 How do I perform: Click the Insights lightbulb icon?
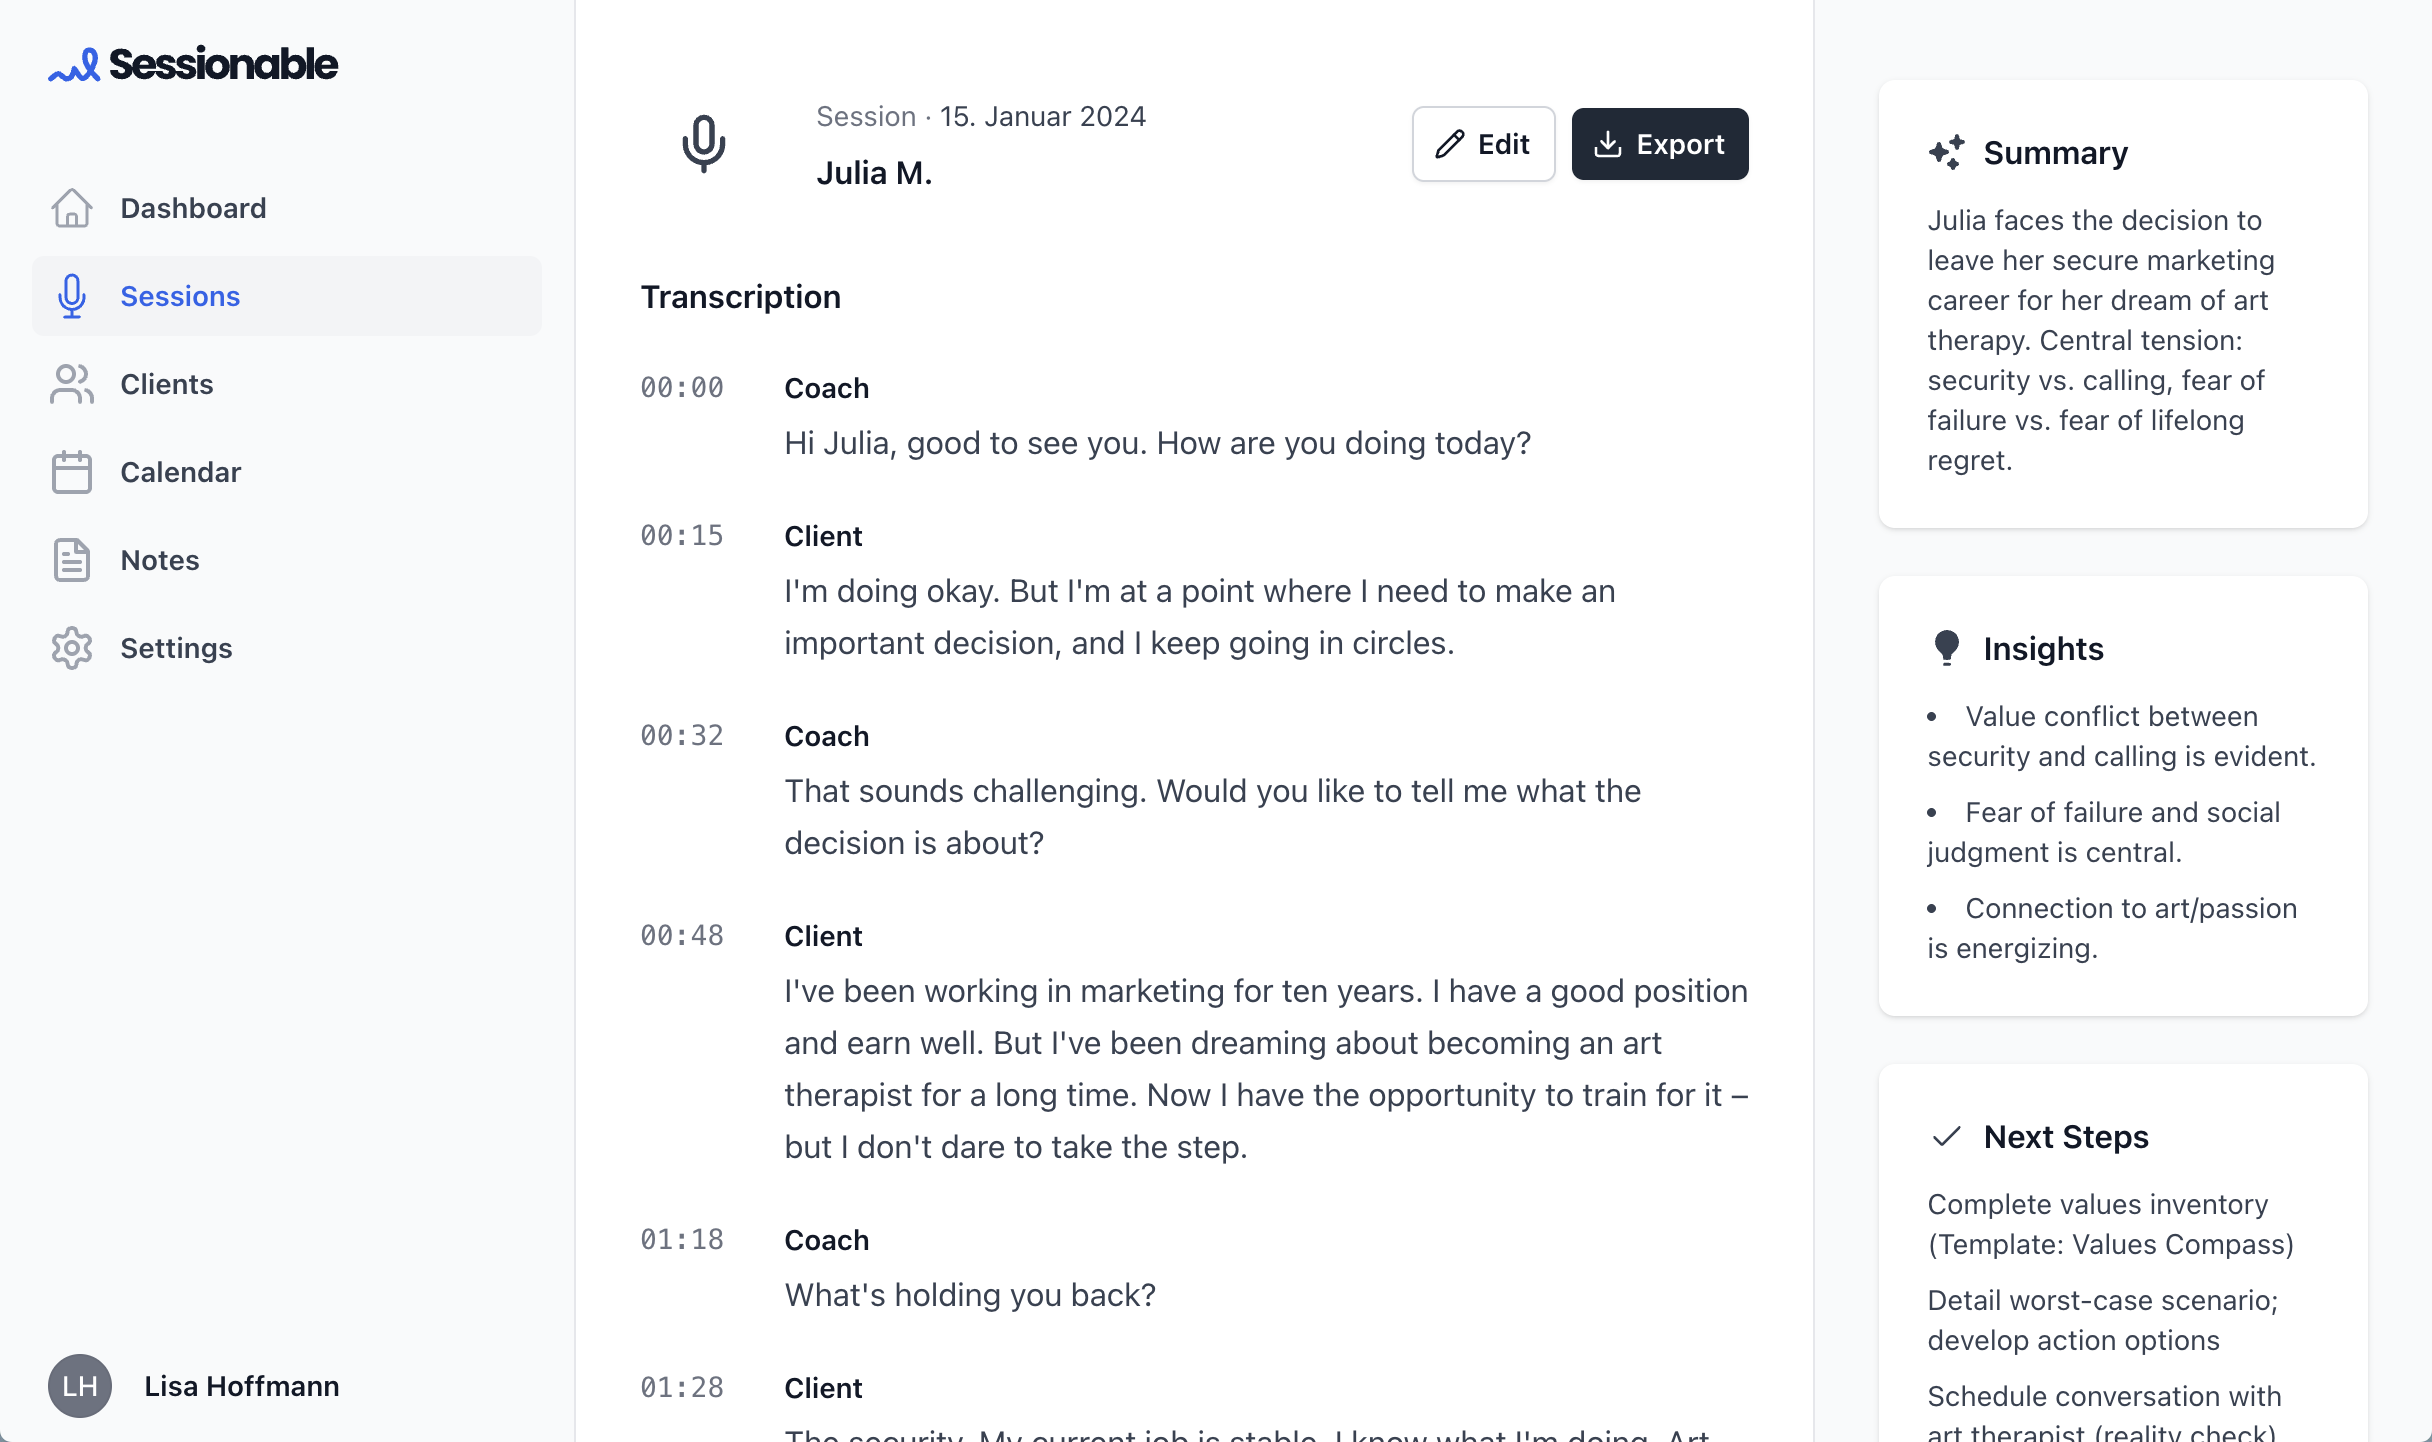1946,648
